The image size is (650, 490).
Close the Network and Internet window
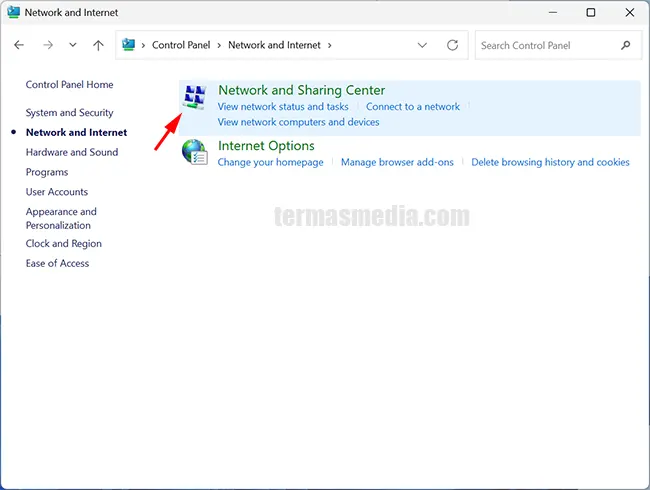click(x=629, y=12)
